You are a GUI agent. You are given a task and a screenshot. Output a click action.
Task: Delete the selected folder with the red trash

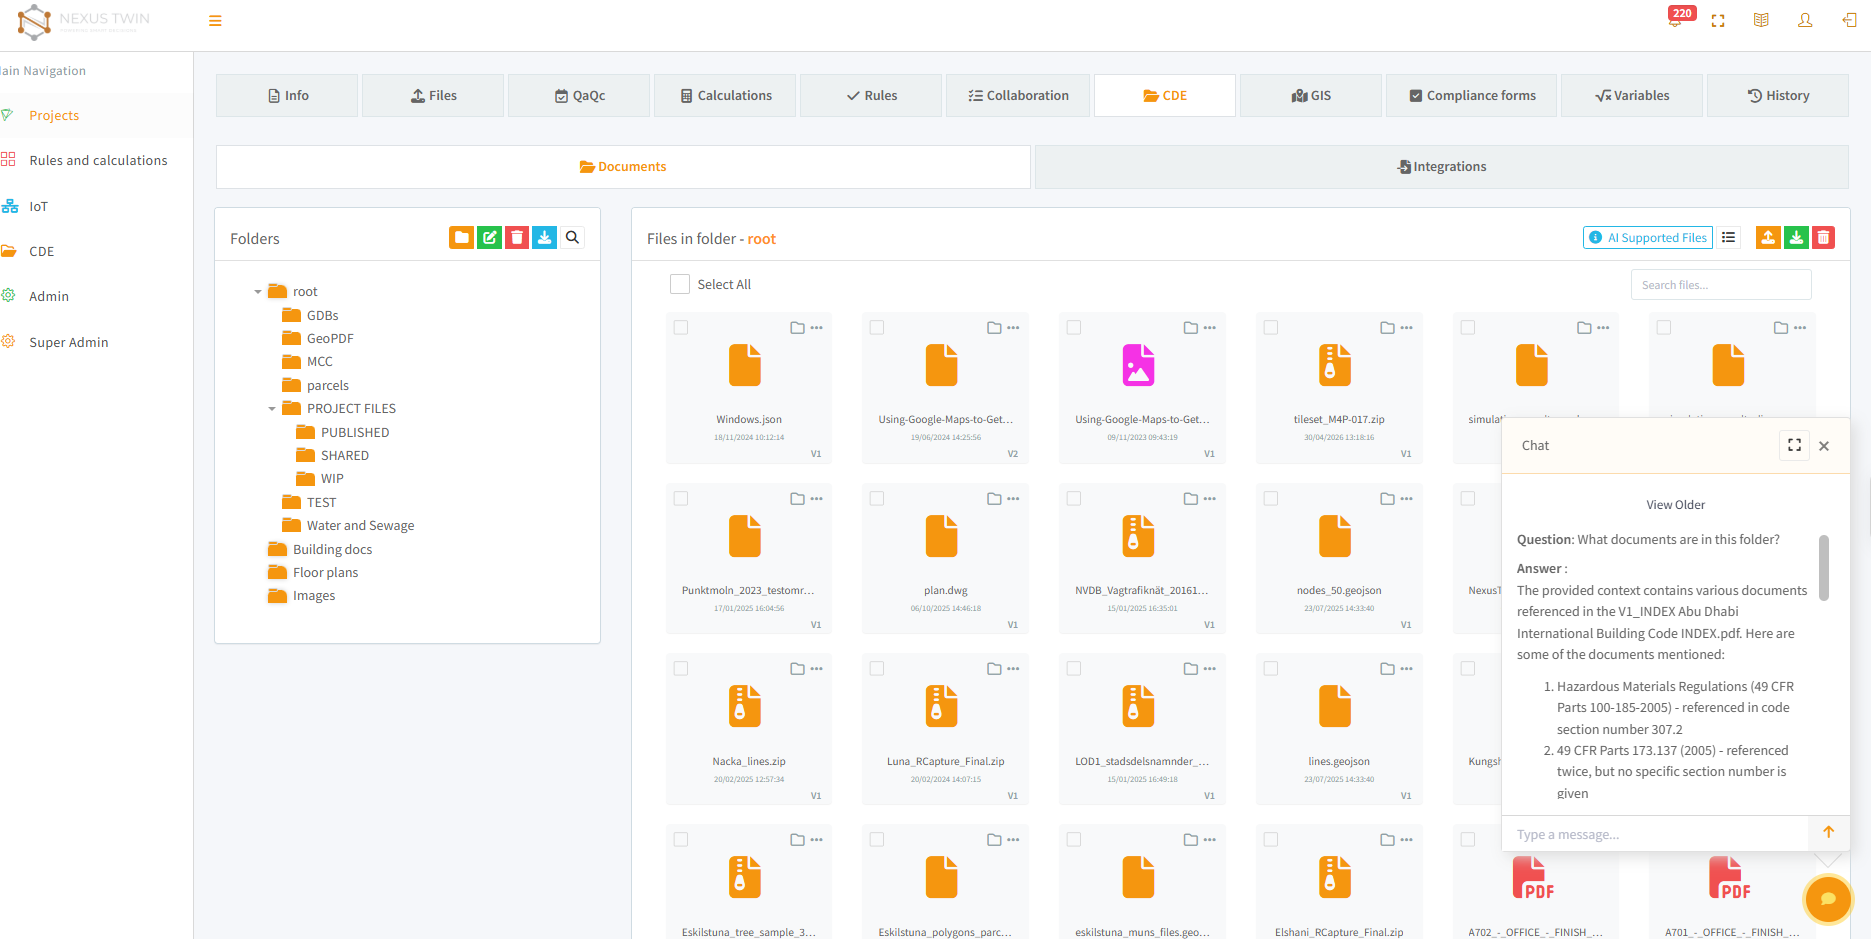coord(517,237)
